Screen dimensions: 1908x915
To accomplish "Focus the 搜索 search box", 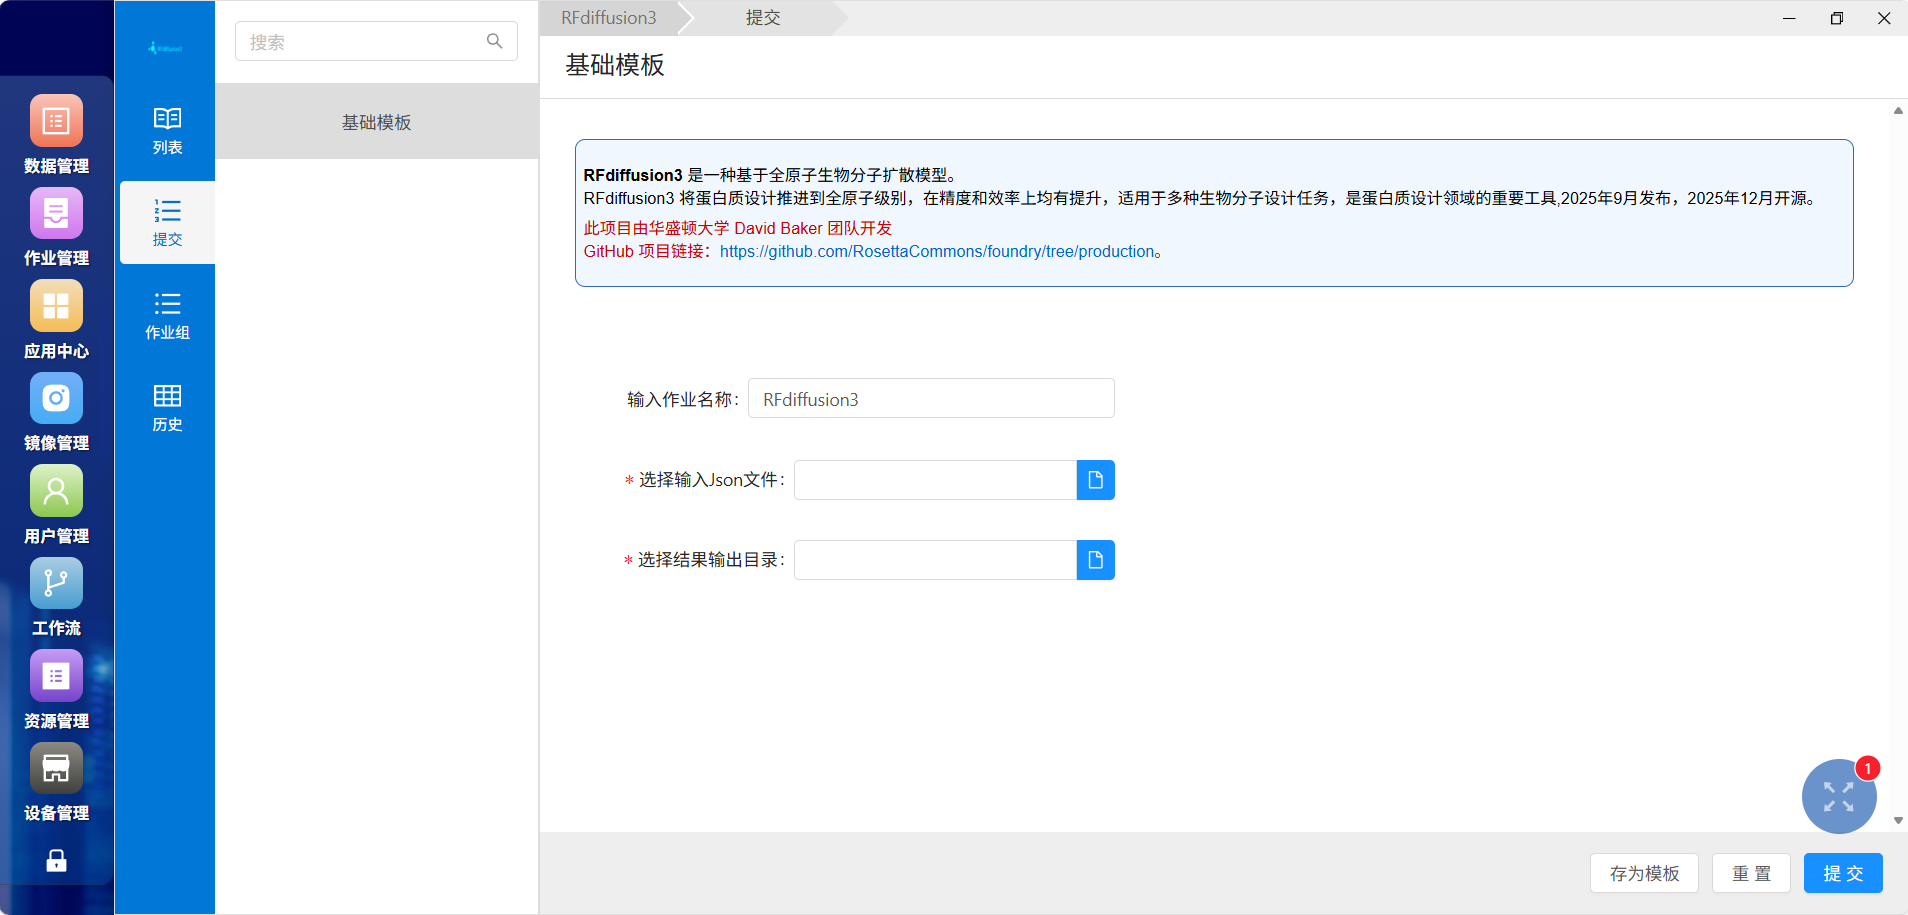I will tap(376, 41).
